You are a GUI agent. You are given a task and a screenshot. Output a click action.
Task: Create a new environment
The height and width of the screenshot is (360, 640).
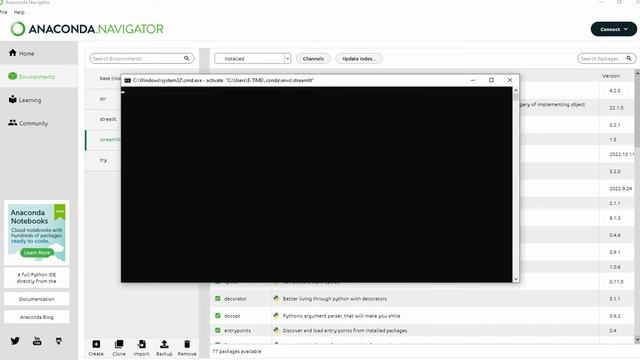(96, 348)
